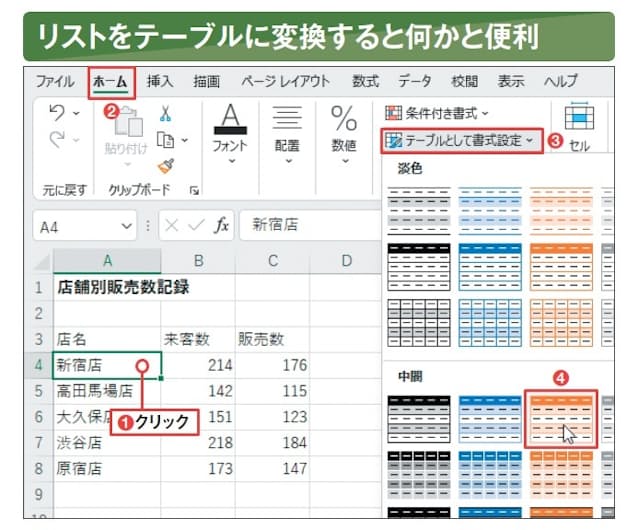
Task: Click the formula bar showing 新宿店
Action: [311, 225]
